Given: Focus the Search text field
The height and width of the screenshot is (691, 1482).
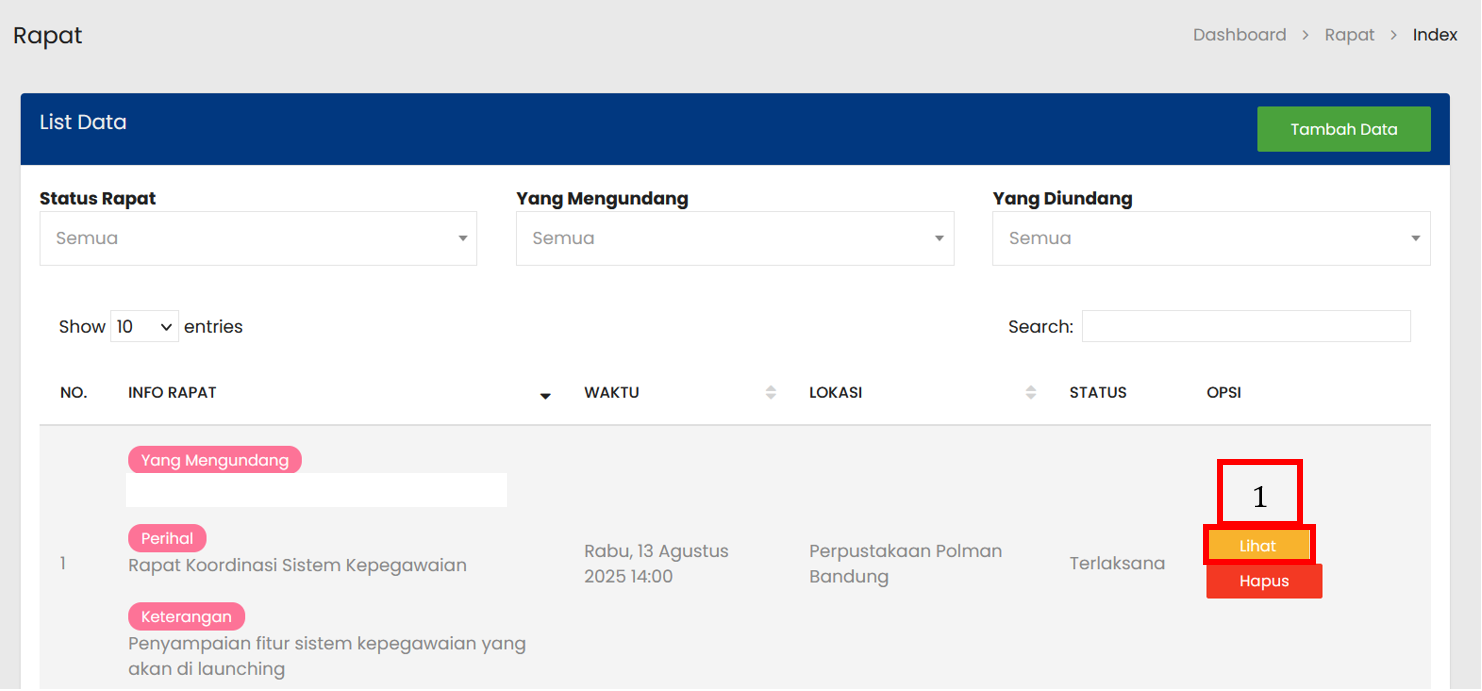Looking at the screenshot, I should [x=1245, y=327].
